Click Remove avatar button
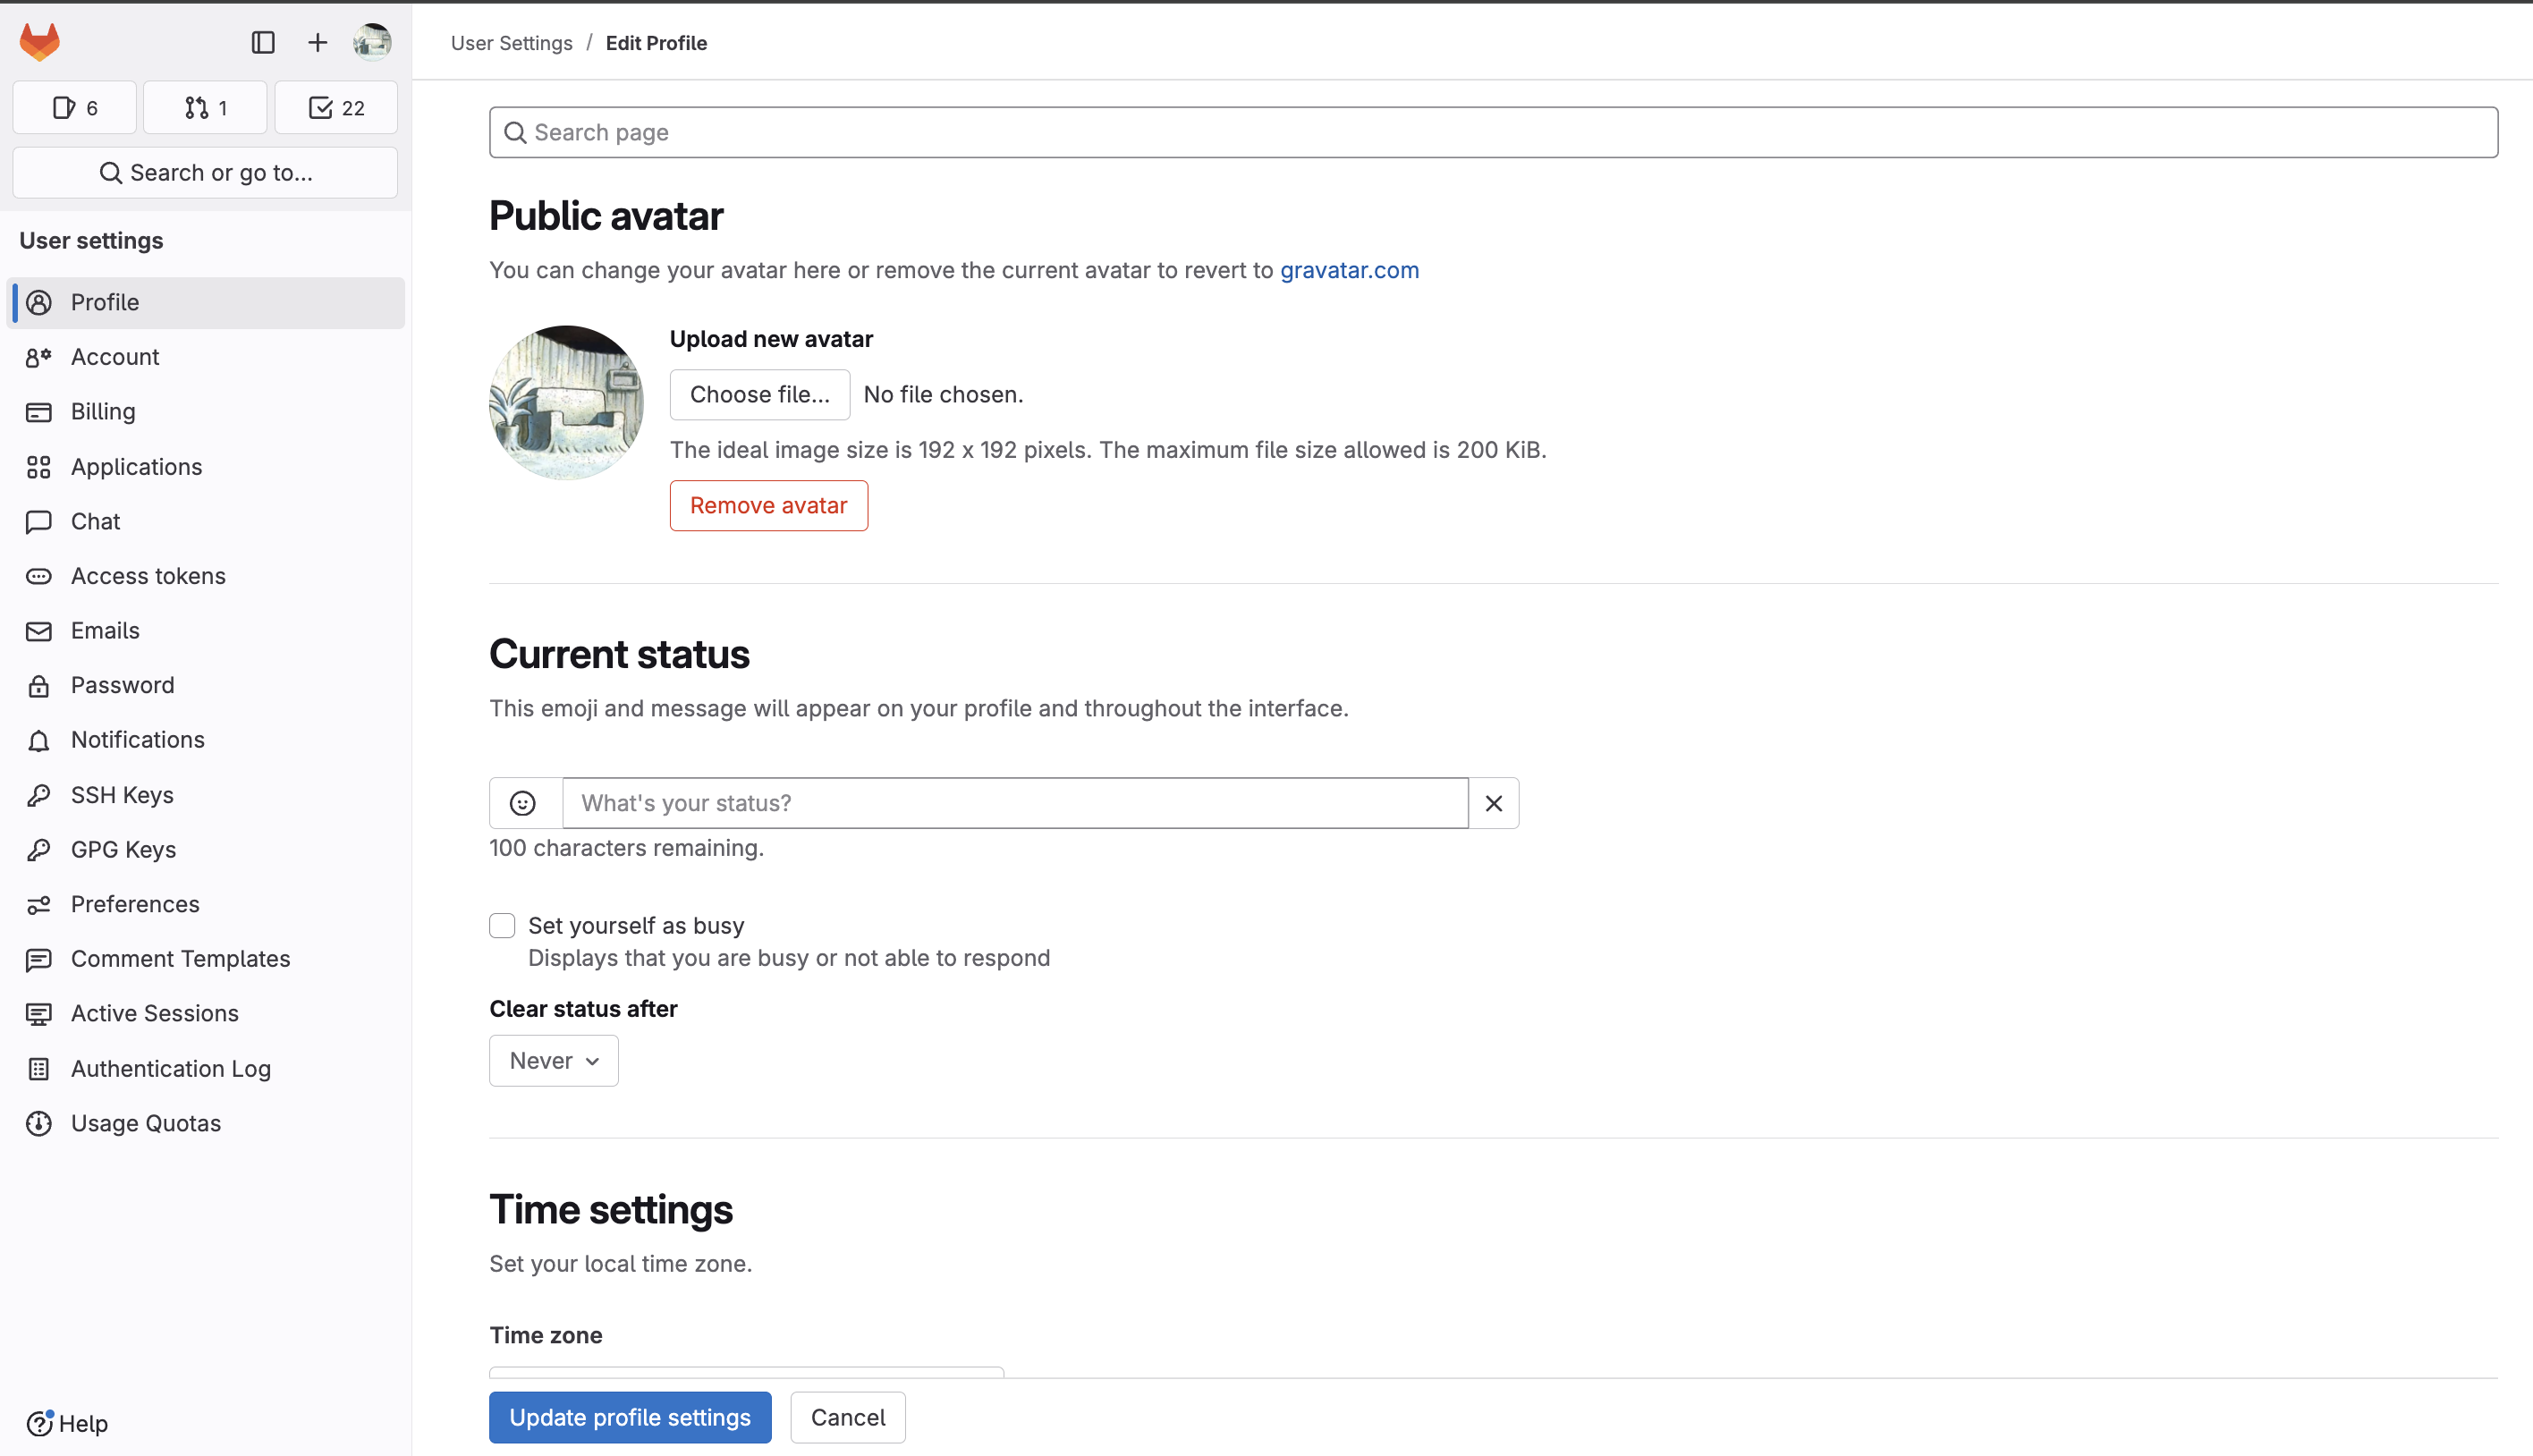Image resolution: width=2533 pixels, height=1456 pixels. pos(768,505)
